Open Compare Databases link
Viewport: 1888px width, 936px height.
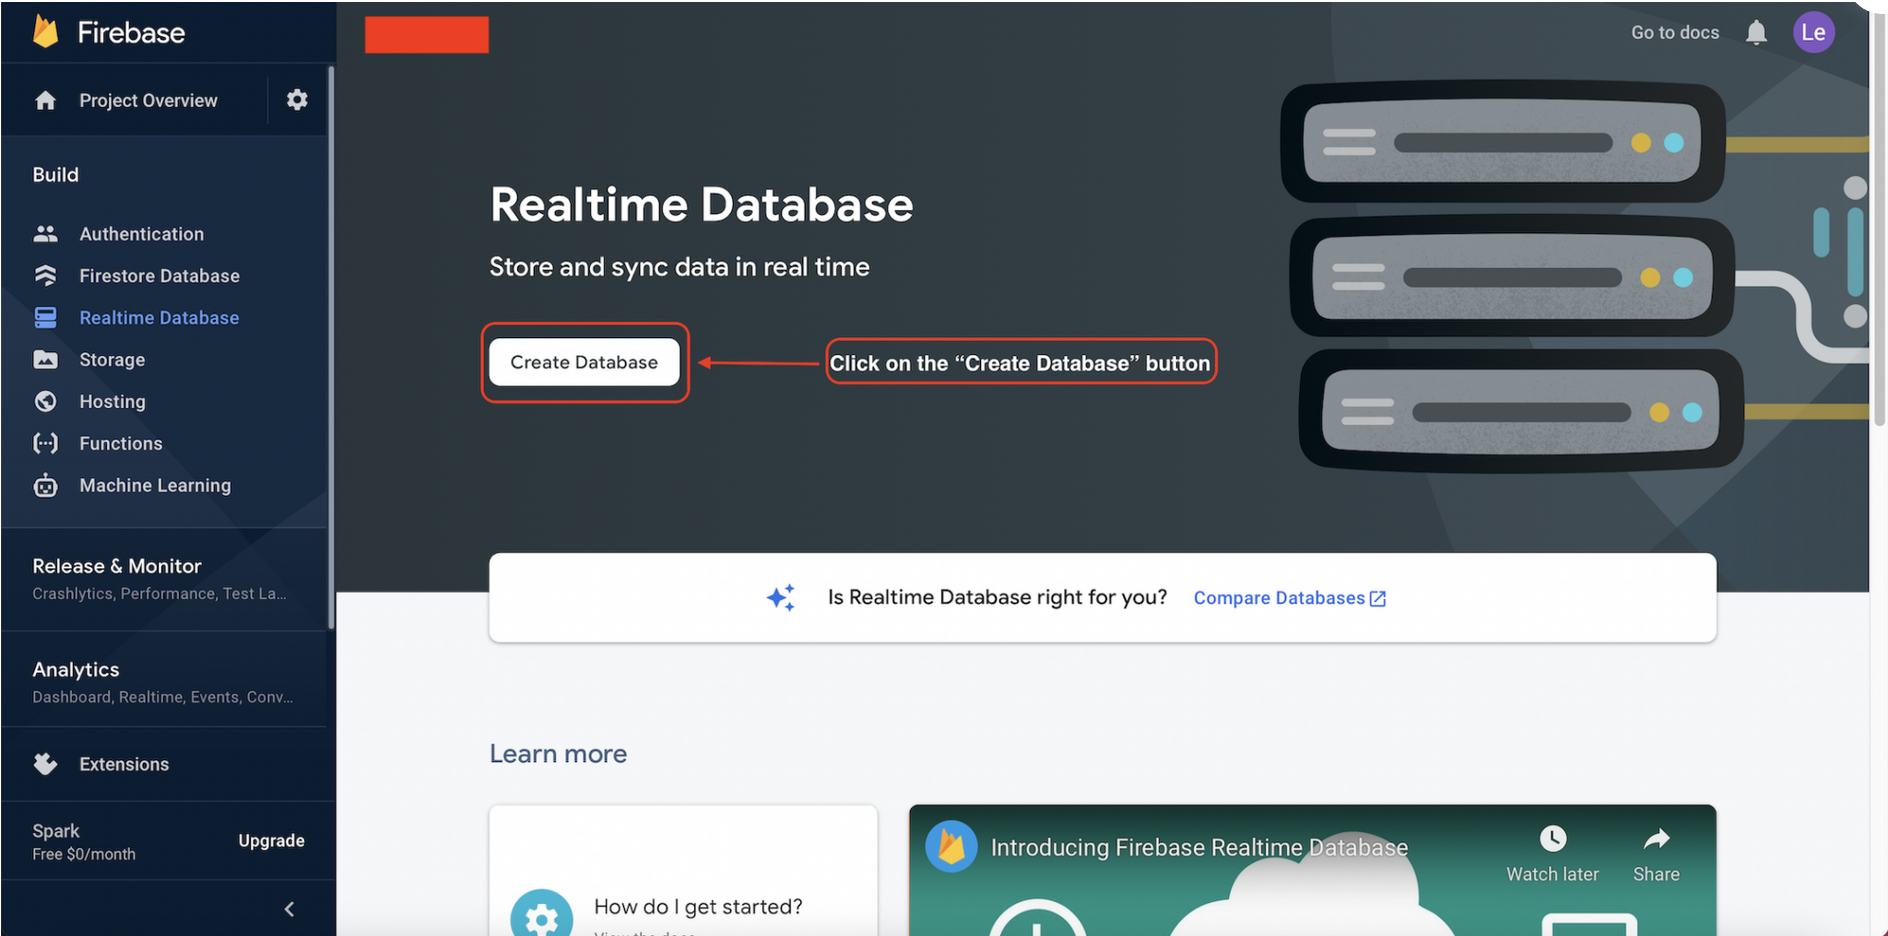click(x=1290, y=598)
